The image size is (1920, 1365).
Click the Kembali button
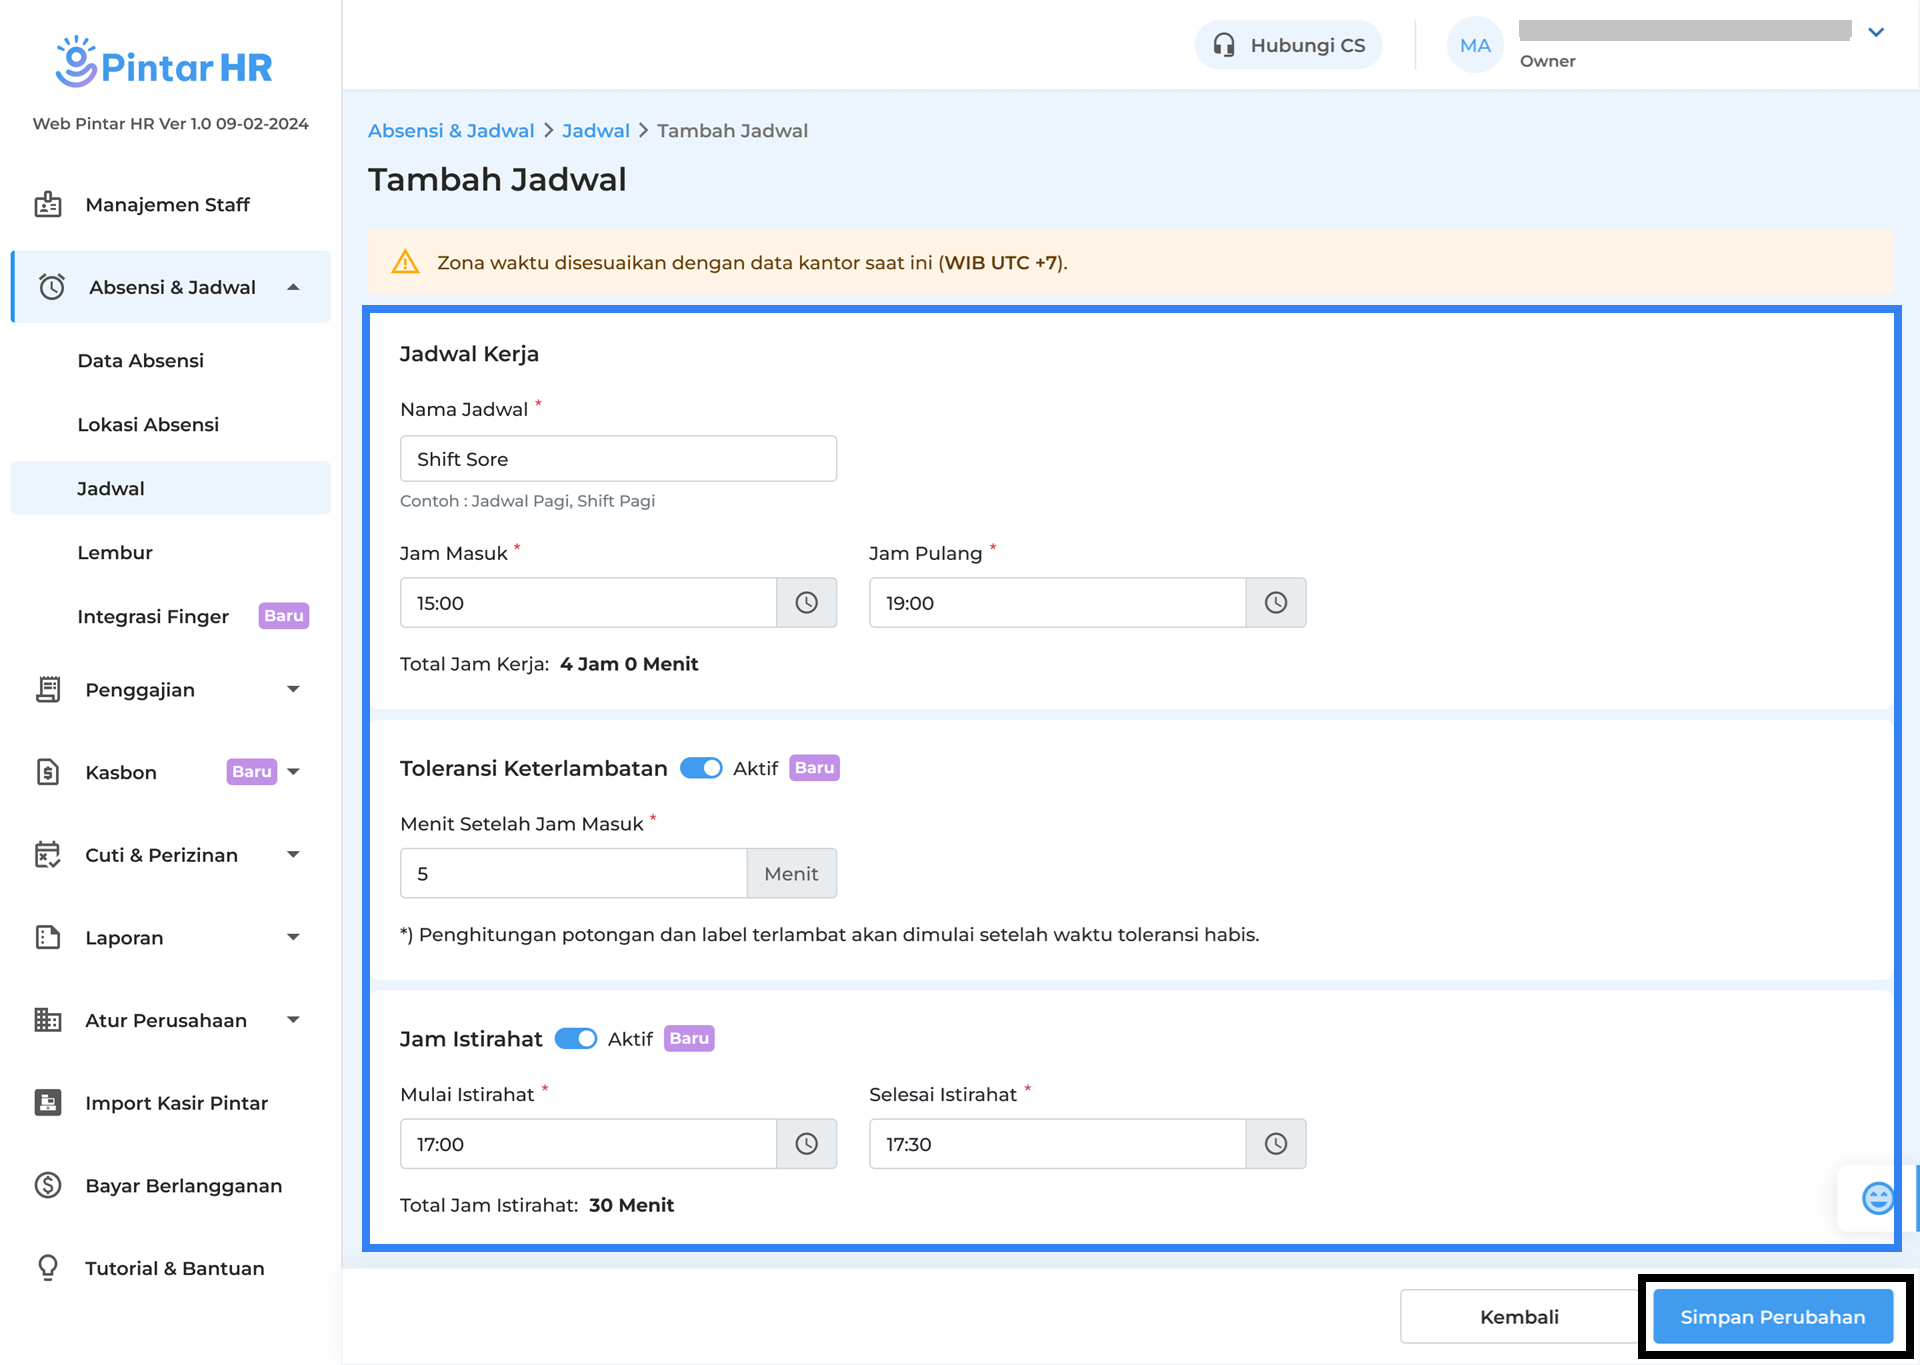1518,1317
